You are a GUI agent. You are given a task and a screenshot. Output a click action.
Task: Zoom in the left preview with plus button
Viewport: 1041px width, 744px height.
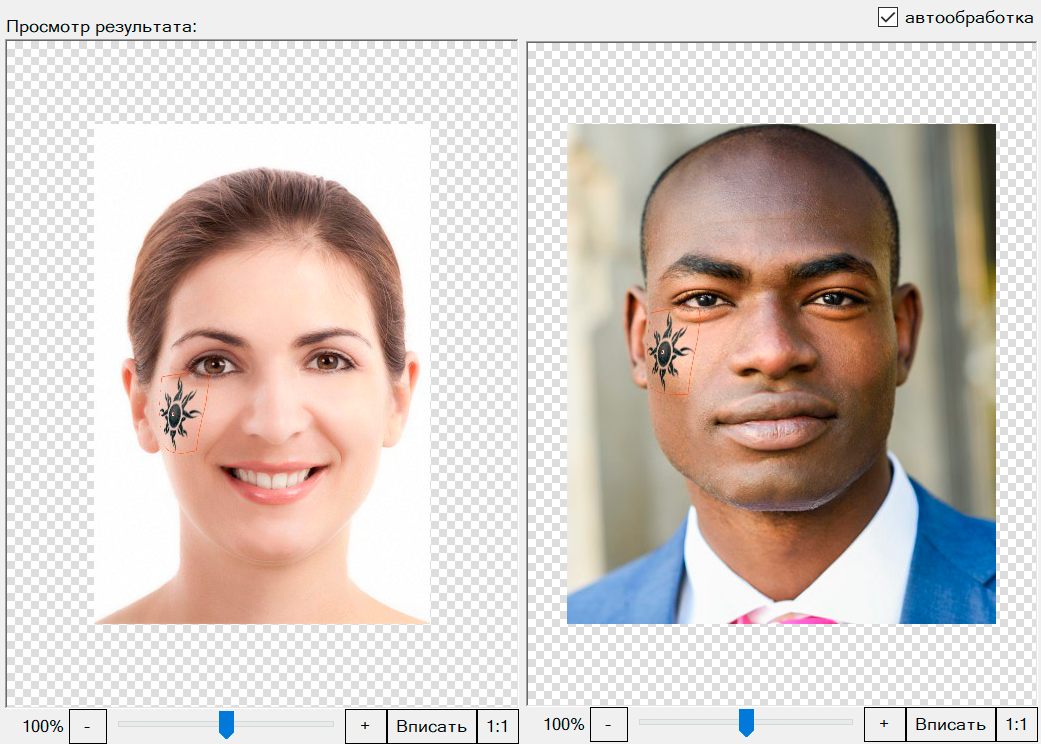365,726
